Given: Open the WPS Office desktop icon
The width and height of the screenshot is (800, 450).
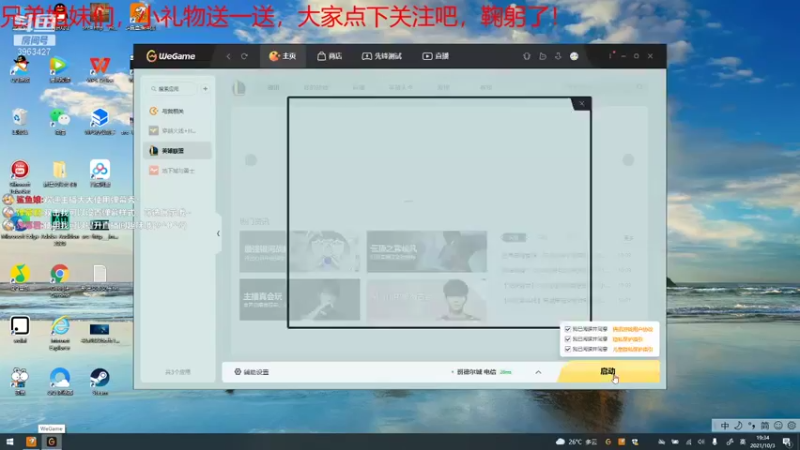Looking at the screenshot, I should 99,69.
